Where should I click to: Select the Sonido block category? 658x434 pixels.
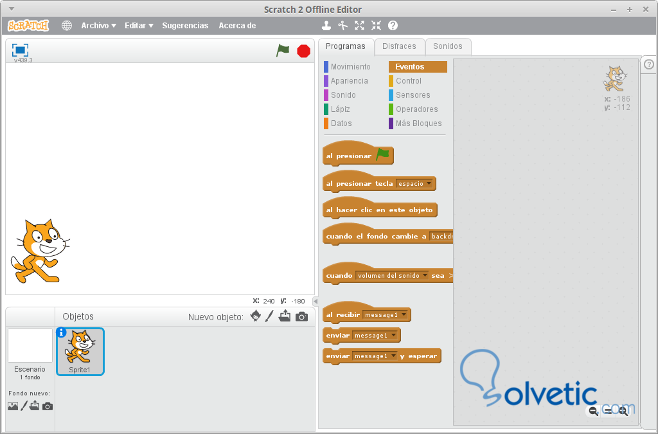coord(340,95)
